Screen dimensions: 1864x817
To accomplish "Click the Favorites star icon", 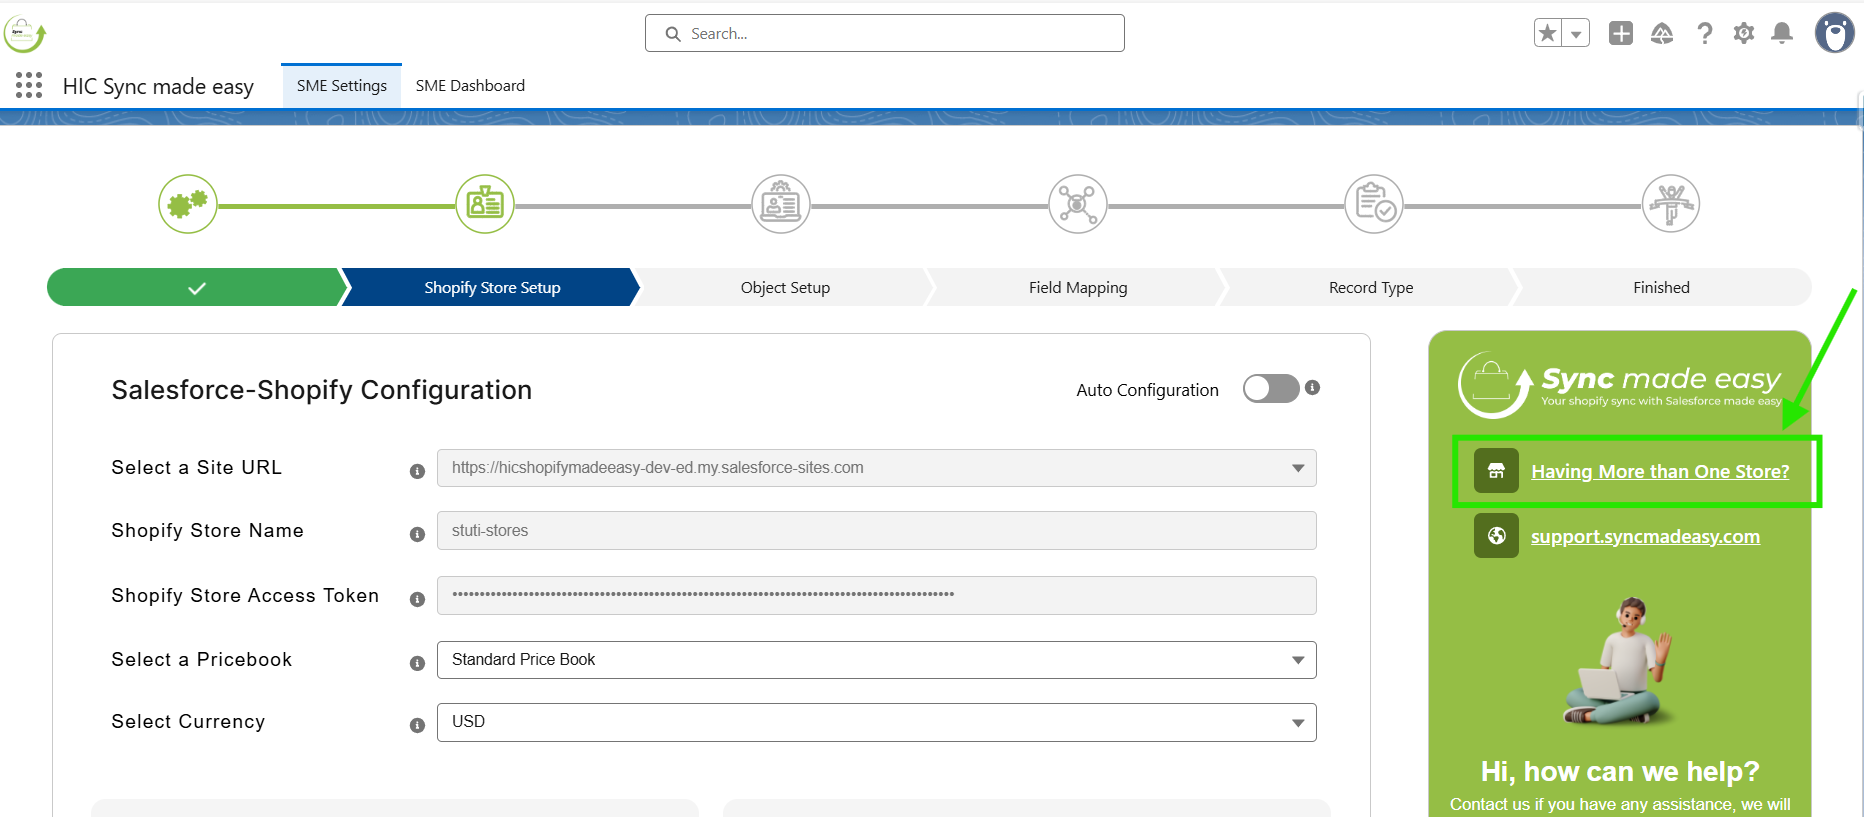I will (x=1548, y=33).
